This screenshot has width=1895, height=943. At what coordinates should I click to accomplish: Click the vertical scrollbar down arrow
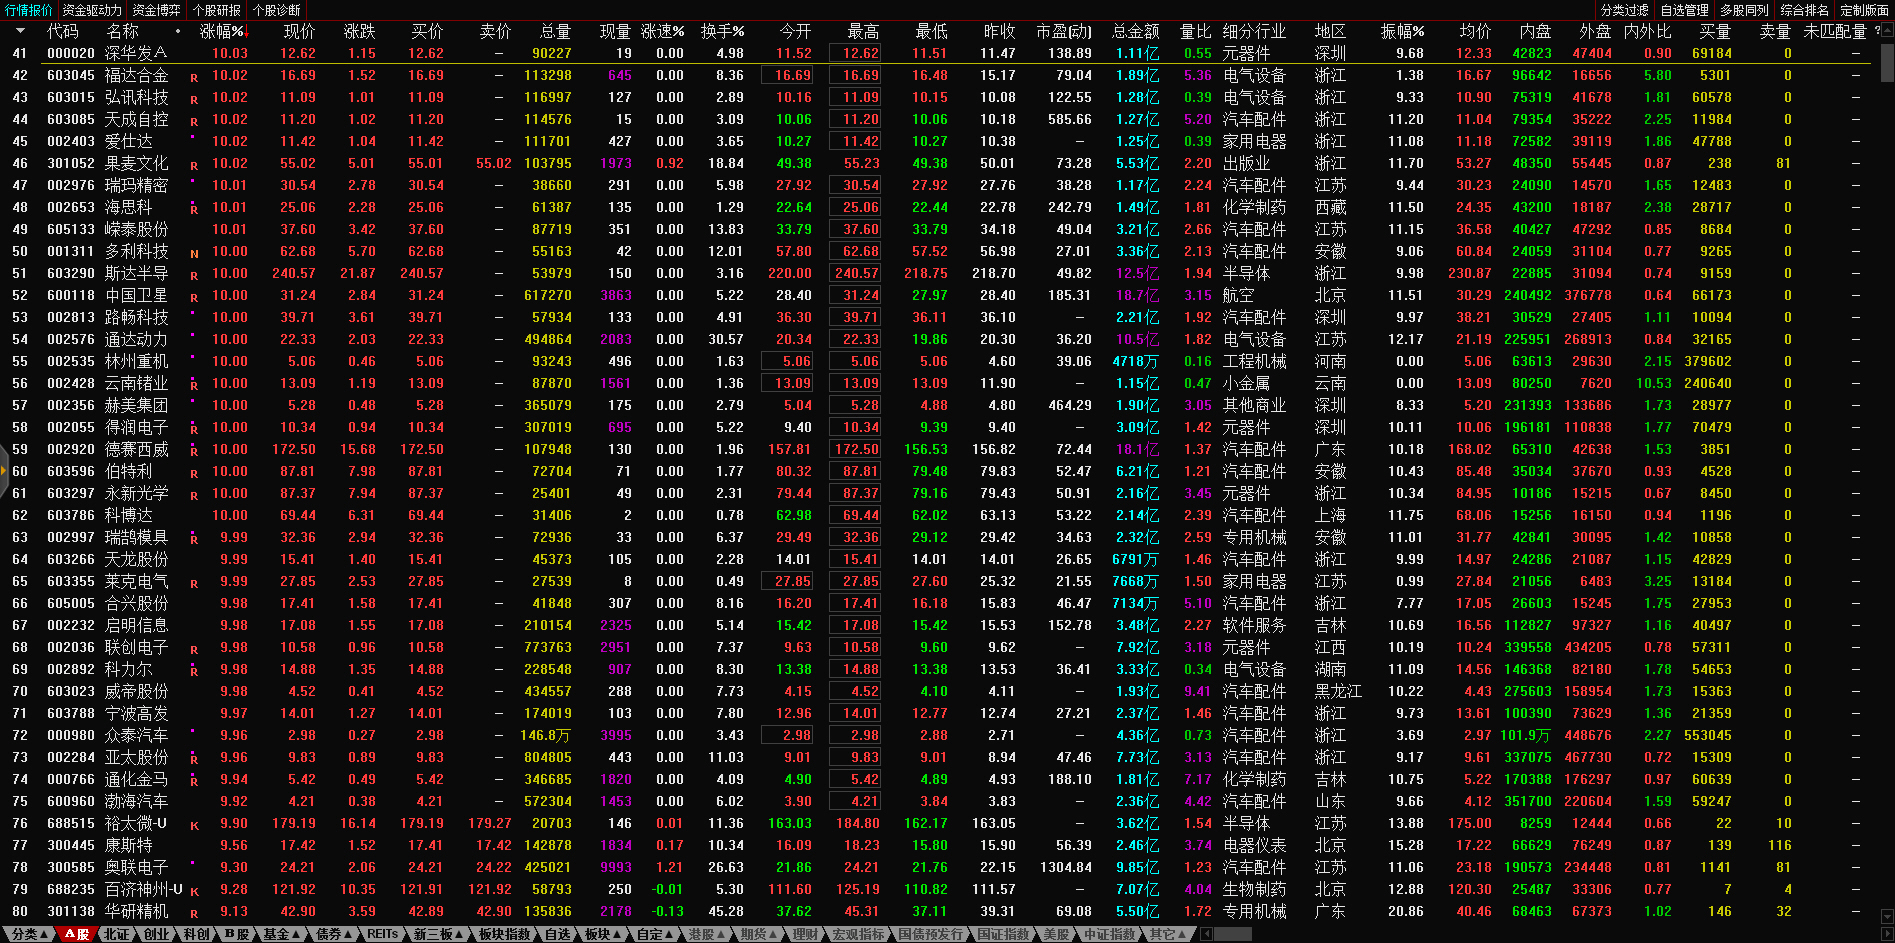click(1887, 916)
